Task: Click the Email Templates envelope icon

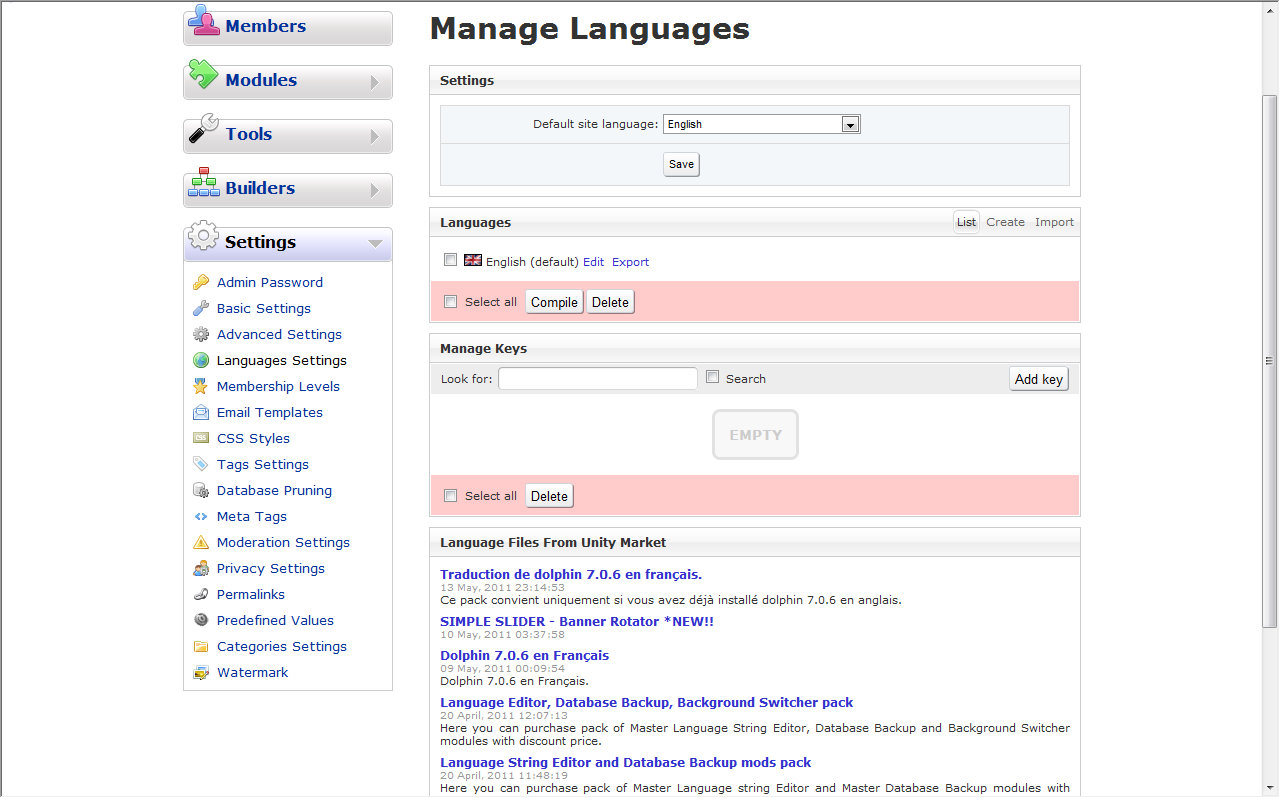Action: click(x=201, y=413)
